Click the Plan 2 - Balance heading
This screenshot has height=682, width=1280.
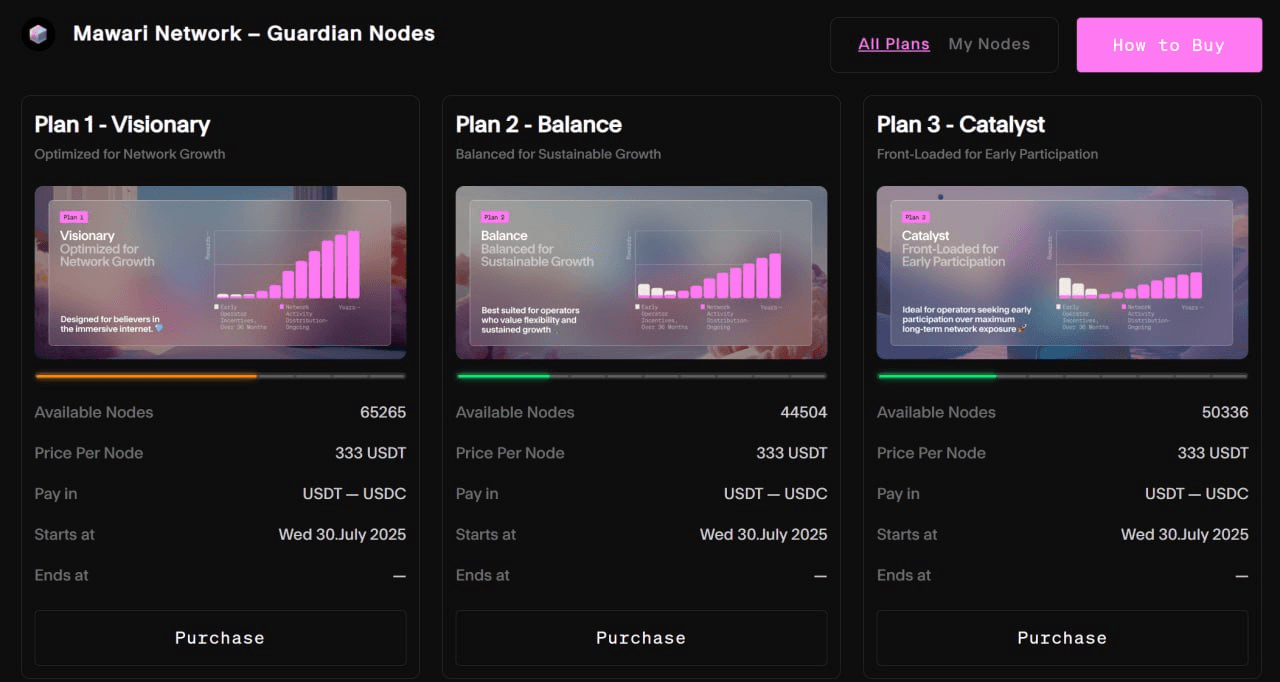539,125
